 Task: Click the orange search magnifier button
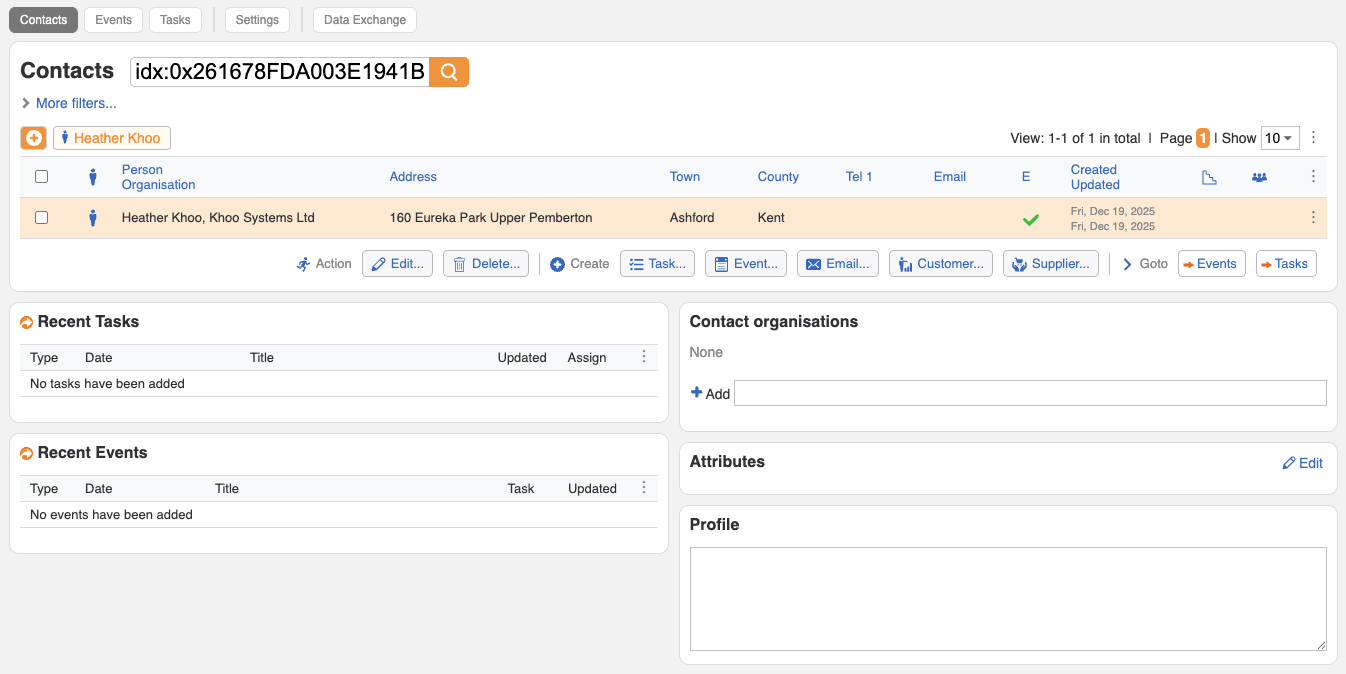coord(449,72)
